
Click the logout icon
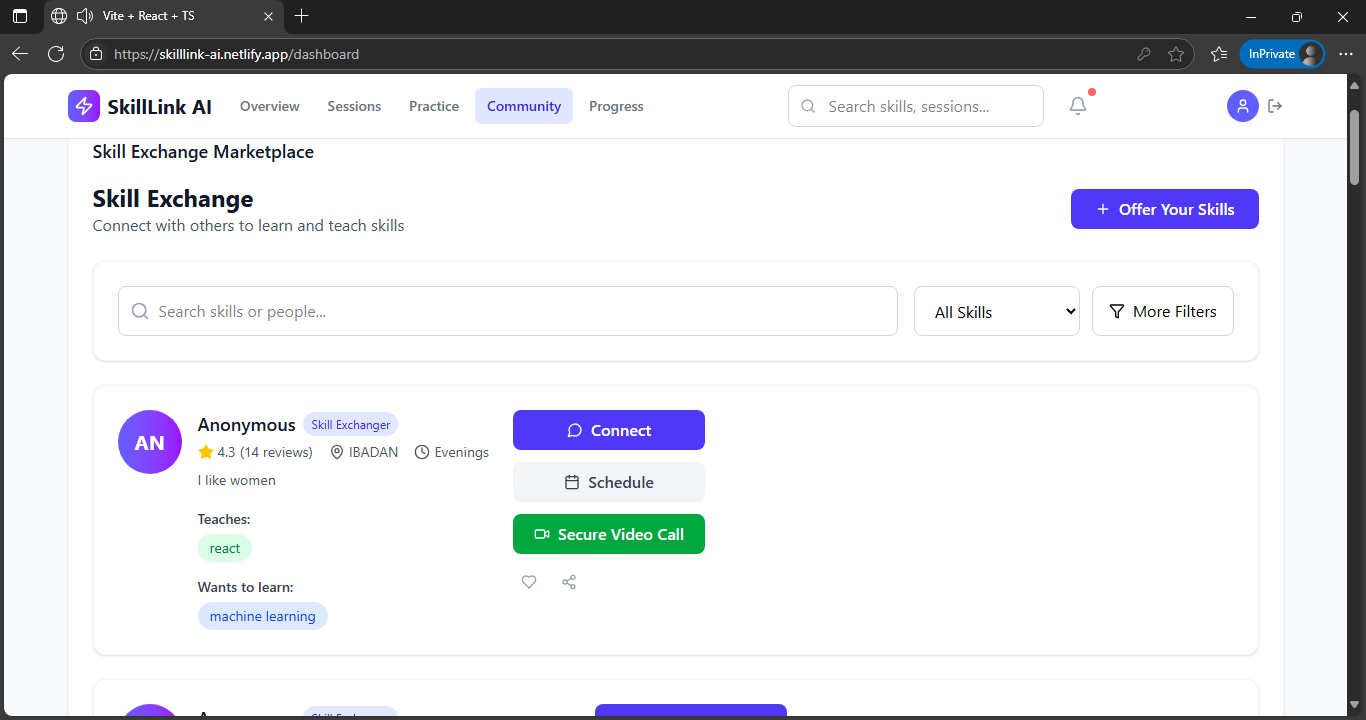[1275, 106]
